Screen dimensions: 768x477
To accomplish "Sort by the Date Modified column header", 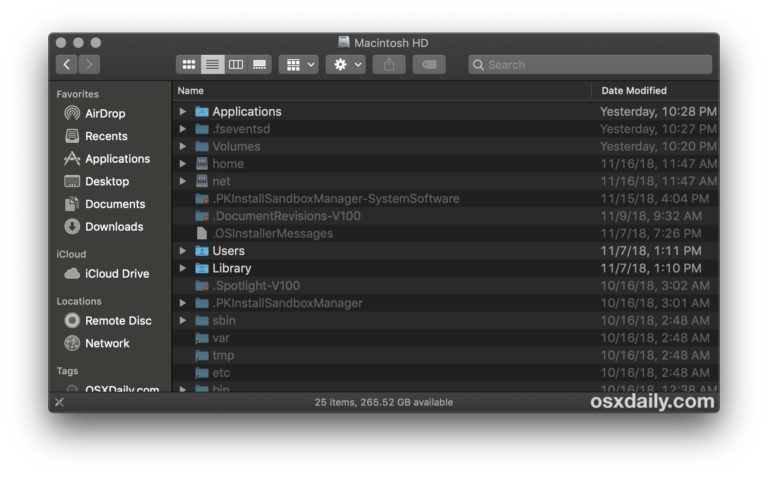I will [x=634, y=91].
